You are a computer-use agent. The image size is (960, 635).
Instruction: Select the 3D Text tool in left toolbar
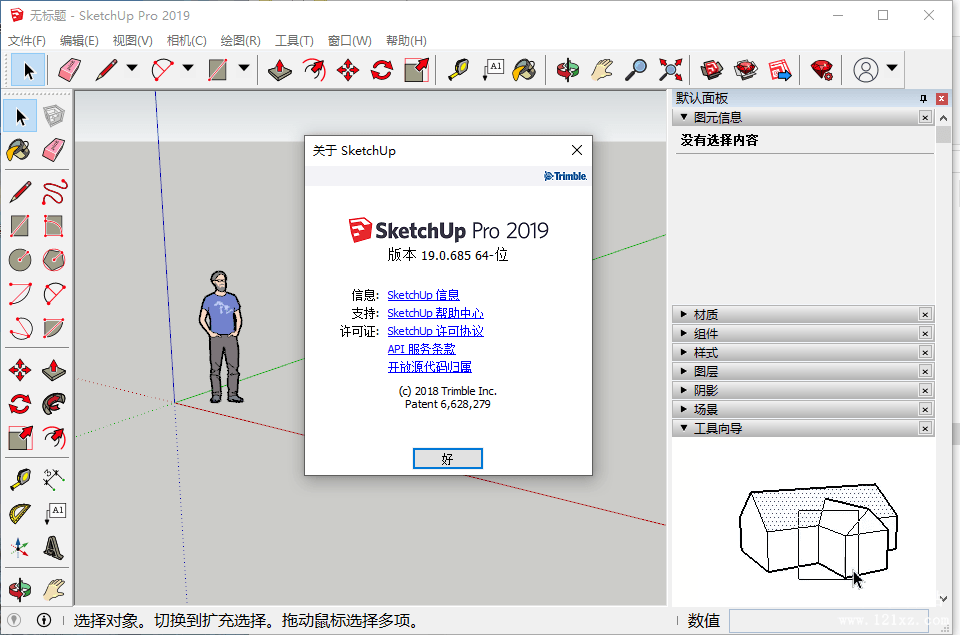coord(54,547)
